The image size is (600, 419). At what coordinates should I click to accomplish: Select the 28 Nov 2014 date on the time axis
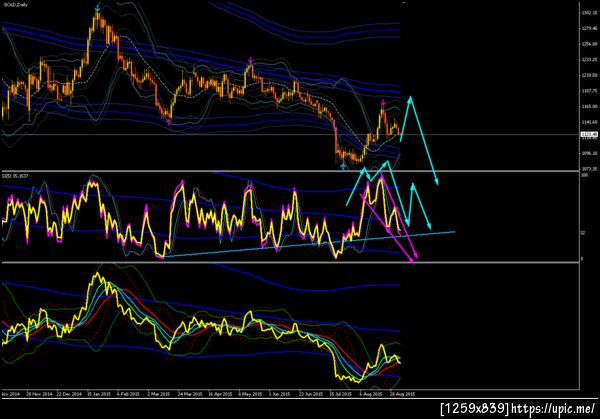(x=39, y=393)
